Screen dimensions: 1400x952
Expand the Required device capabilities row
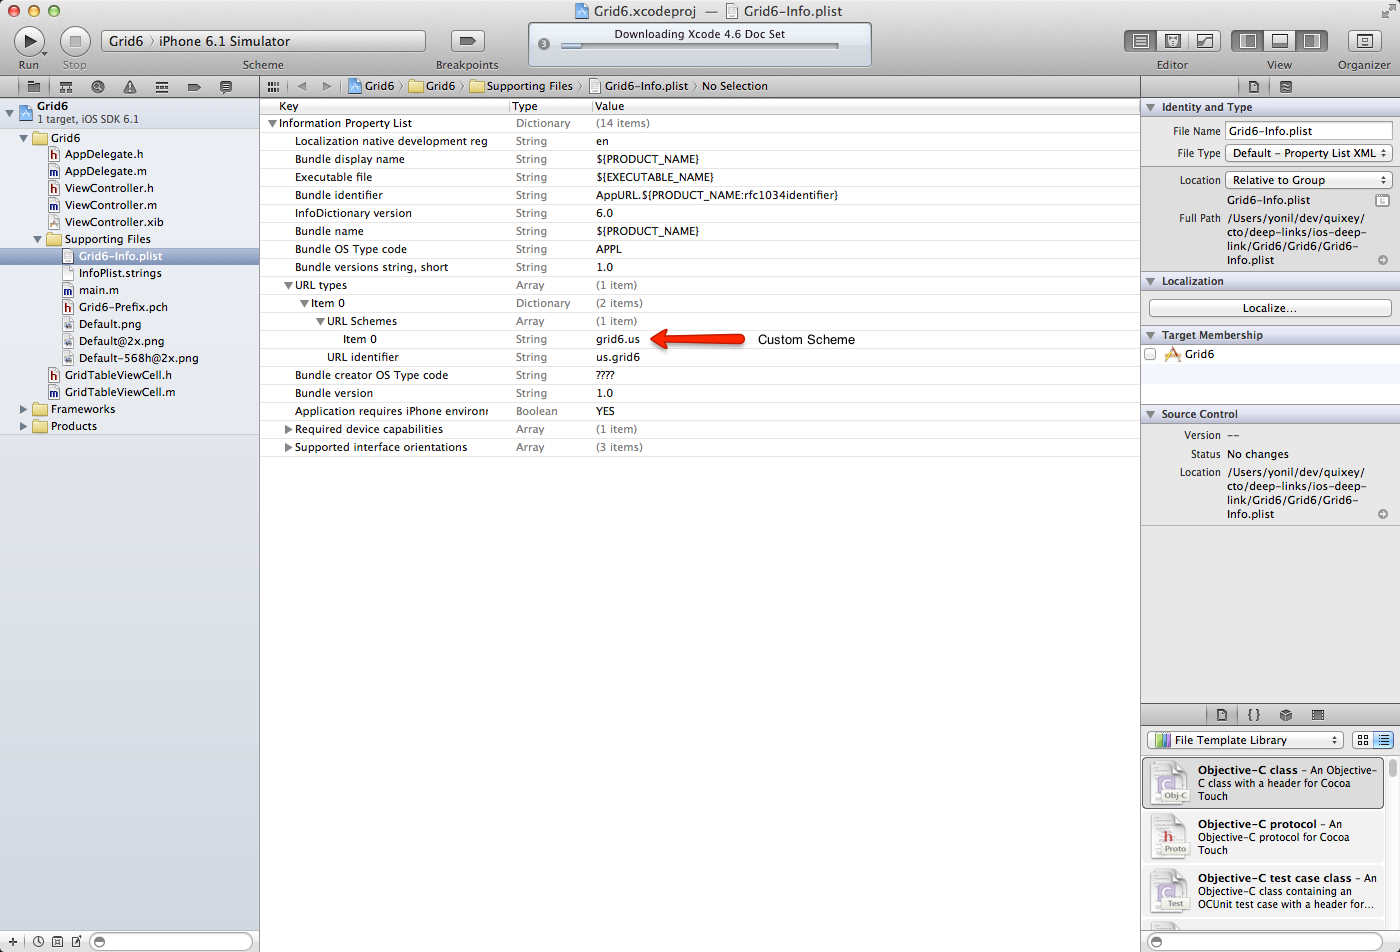point(288,429)
